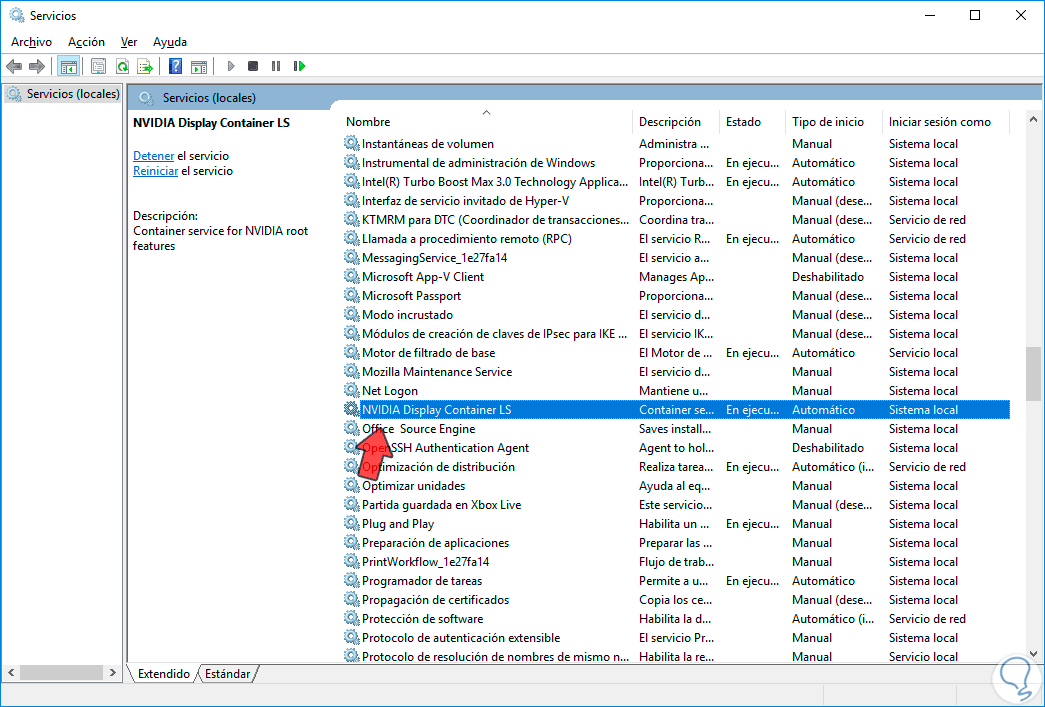The image size is (1045, 707).
Task: Click the Export List toolbar icon
Action: click(x=145, y=66)
